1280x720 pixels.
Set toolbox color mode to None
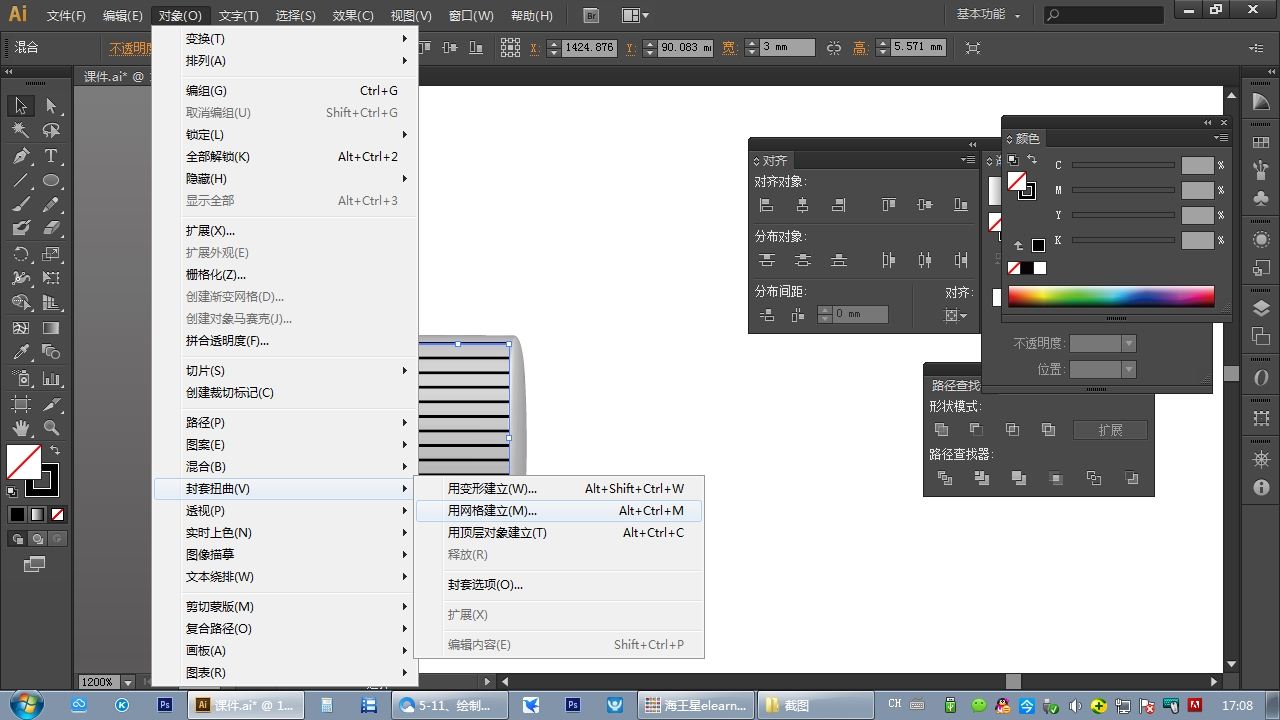click(x=57, y=515)
